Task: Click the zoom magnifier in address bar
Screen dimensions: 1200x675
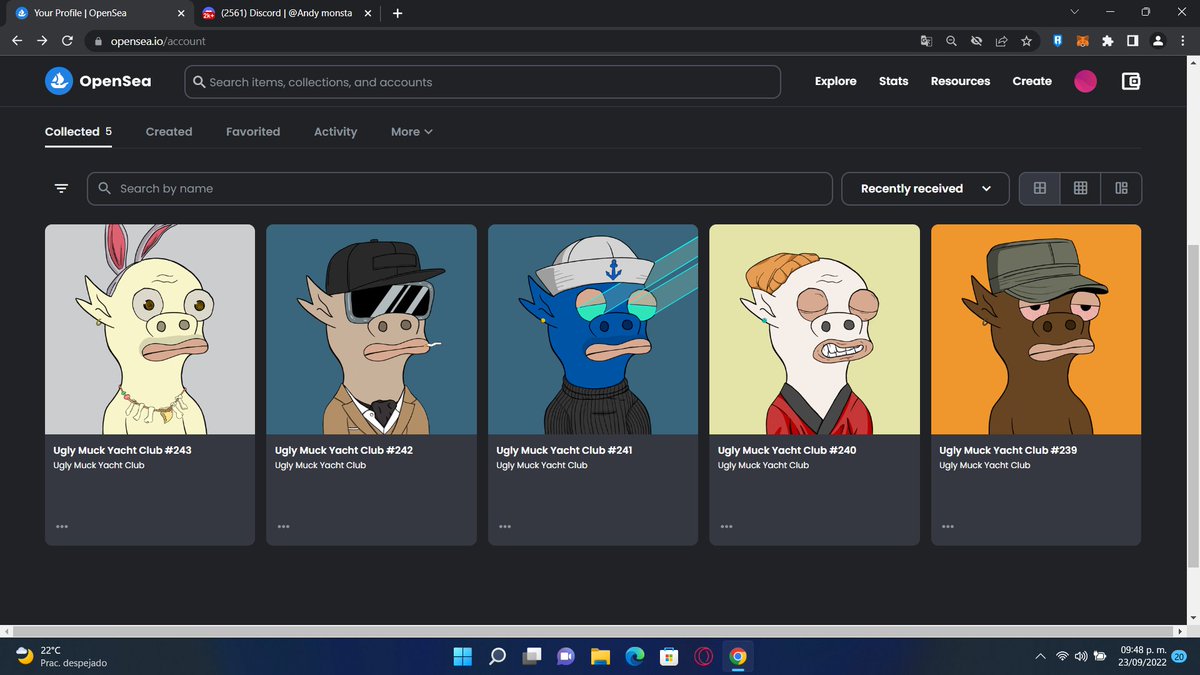Action: pyautogui.click(x=951, y=41)
